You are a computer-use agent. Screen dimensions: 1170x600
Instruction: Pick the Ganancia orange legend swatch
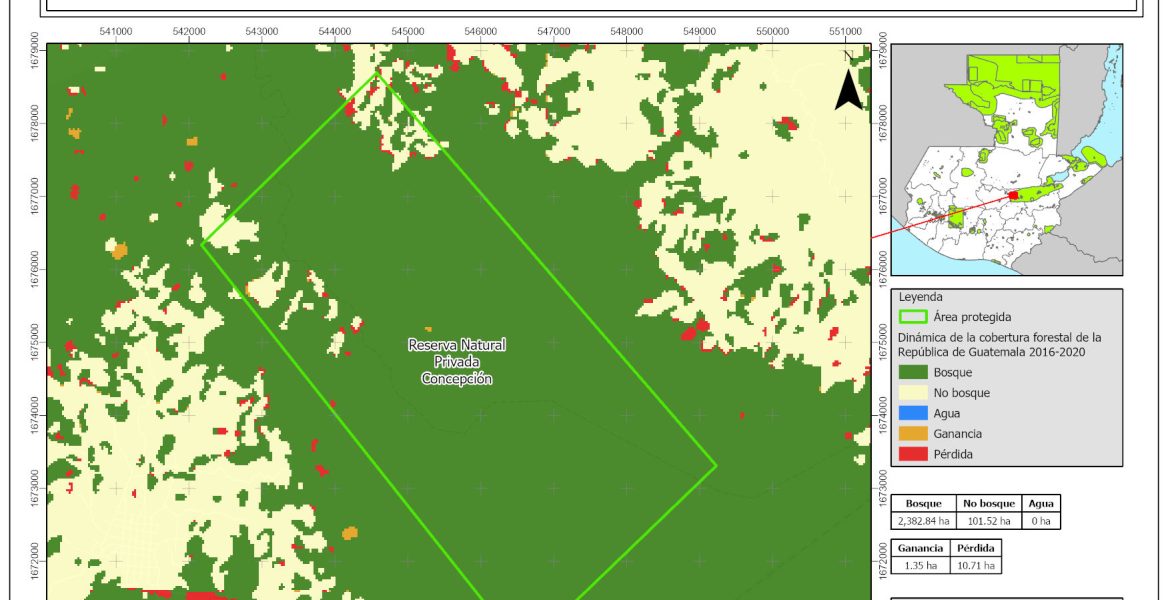click(x=913, y=434)
